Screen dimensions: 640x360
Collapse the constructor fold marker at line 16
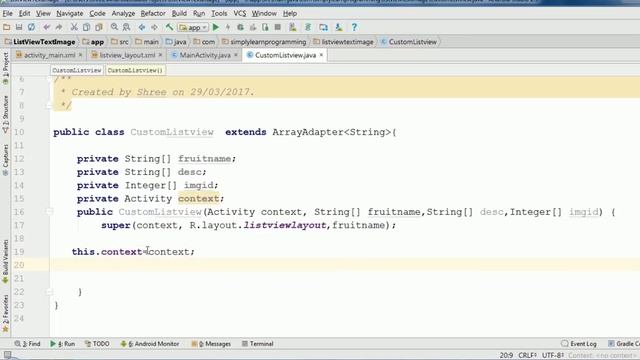point(49,211)
